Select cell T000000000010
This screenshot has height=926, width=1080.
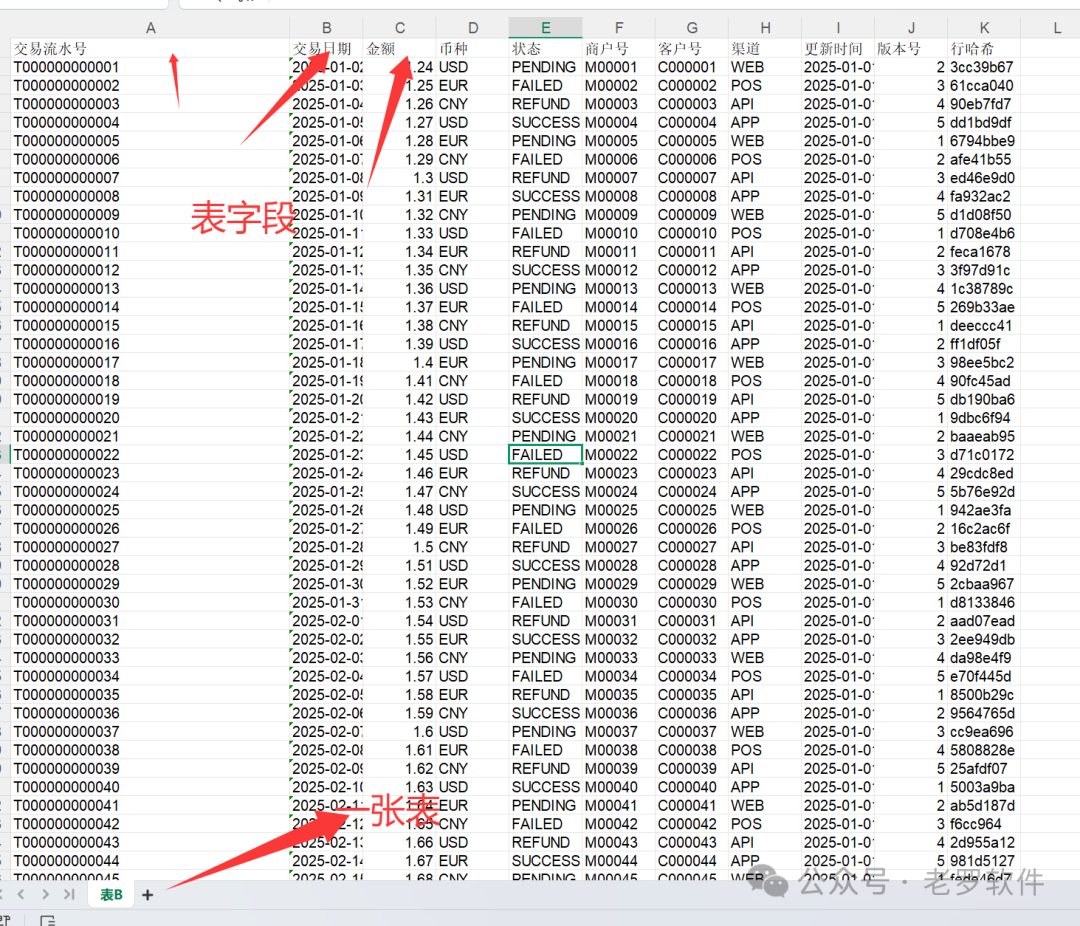click(150, 233)
